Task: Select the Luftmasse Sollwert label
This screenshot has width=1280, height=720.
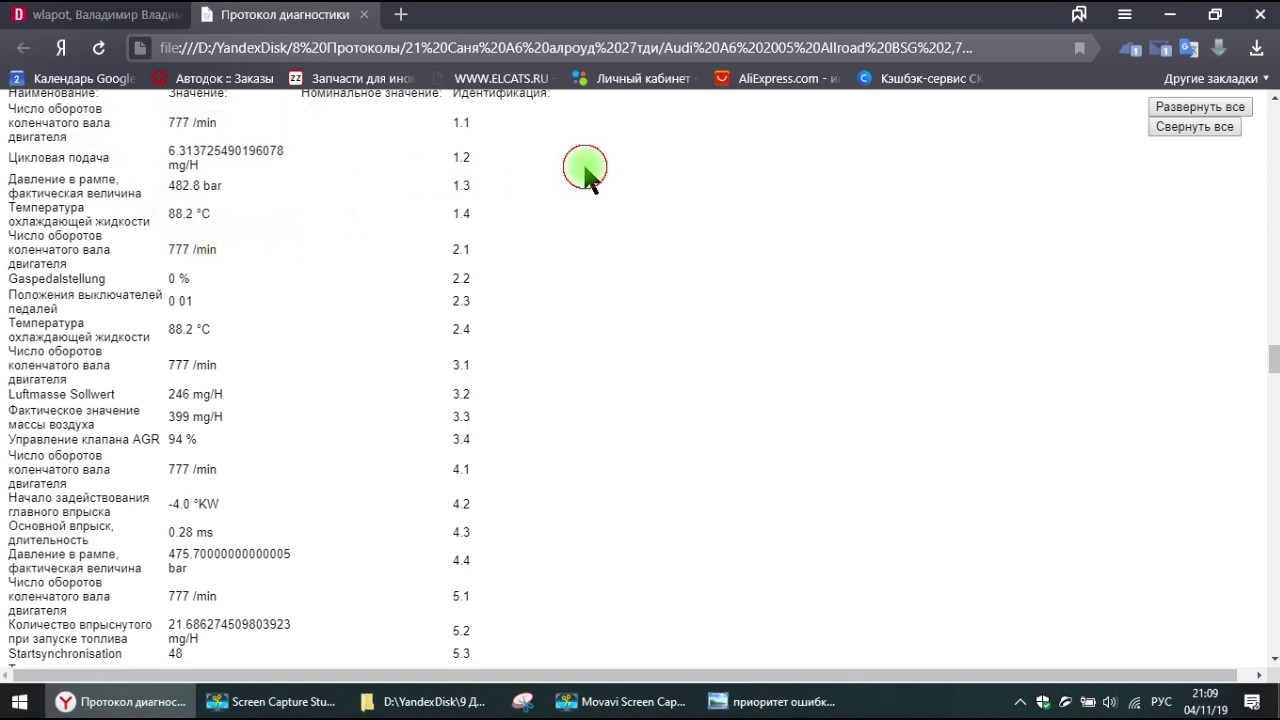Action: pyautogui.click(x=62, y=395)
